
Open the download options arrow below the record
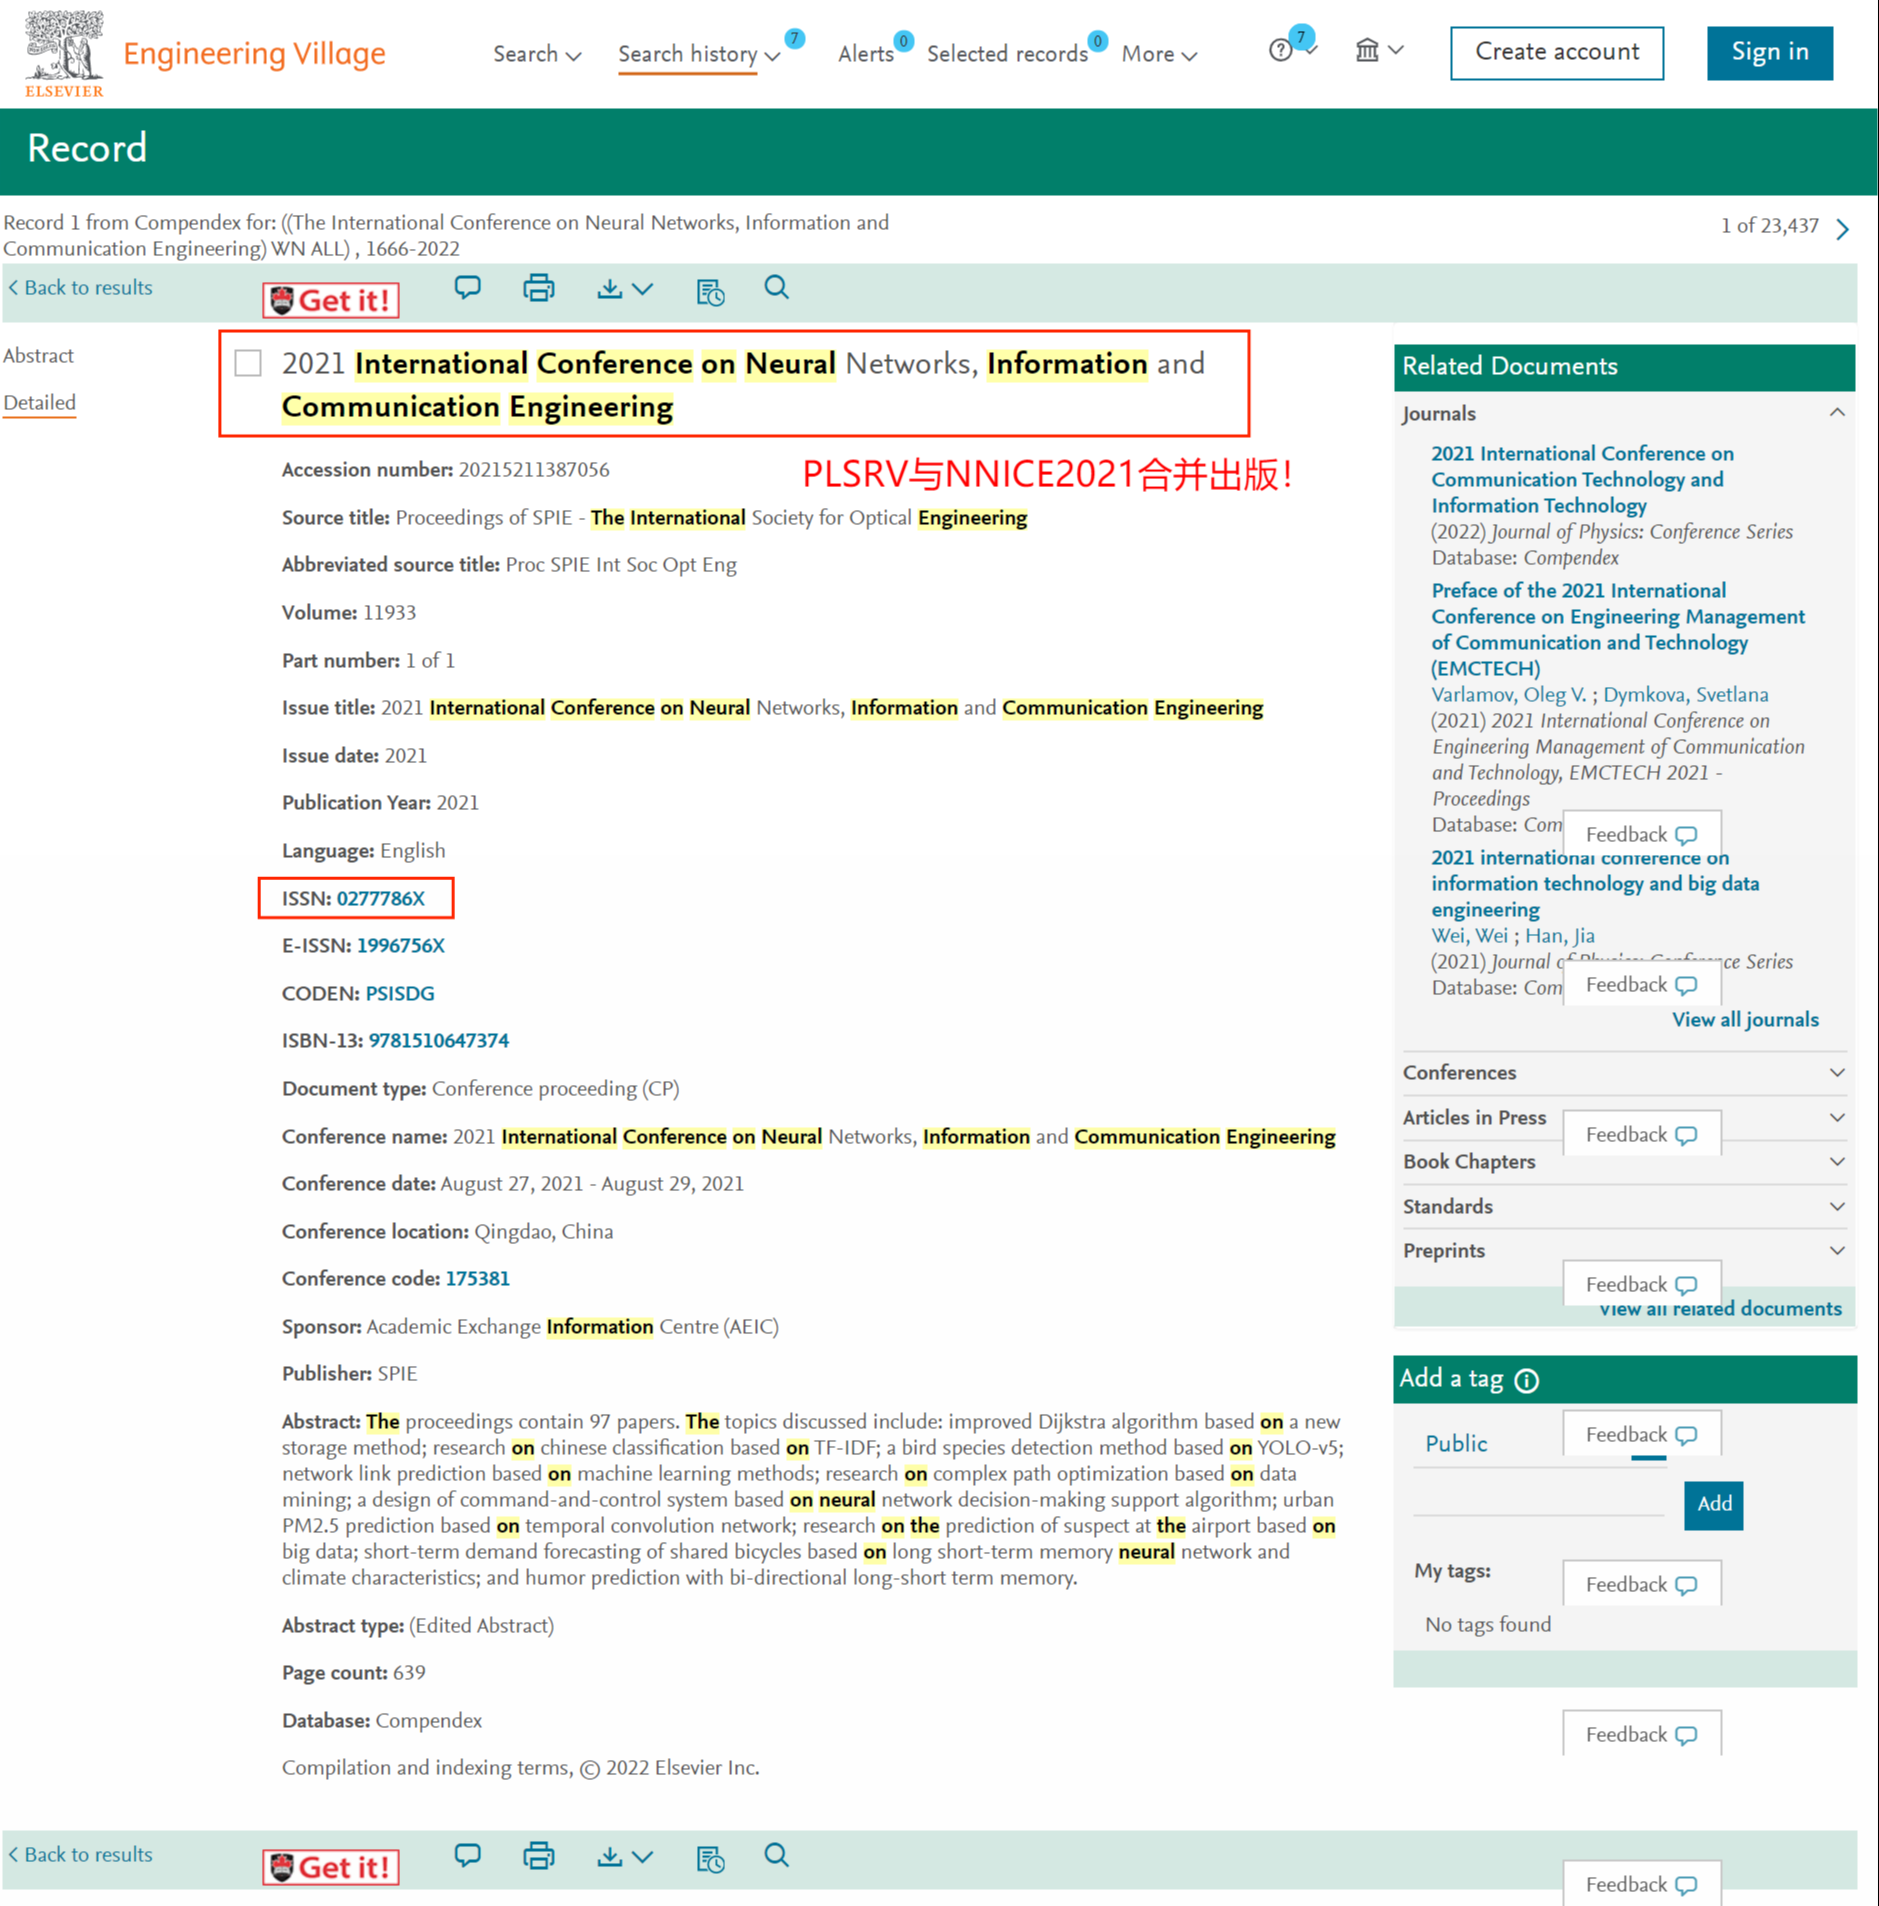click(643, 1856)
